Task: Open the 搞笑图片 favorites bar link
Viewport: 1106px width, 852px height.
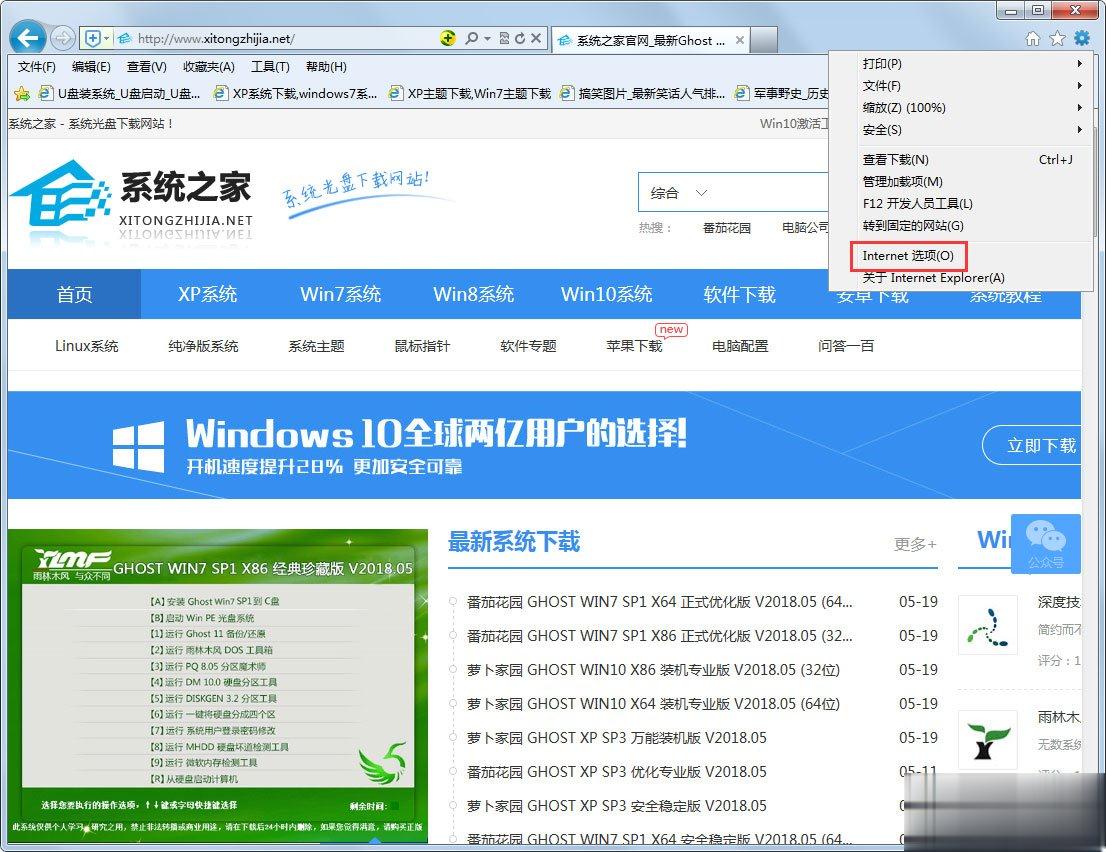Action: tap(643, 93)
